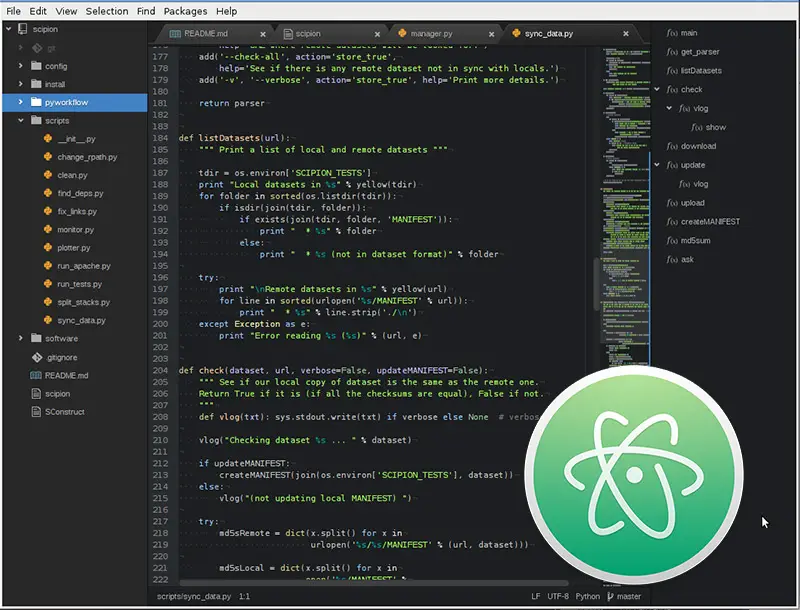The width and height of the screenshot is (800, 610).
Task: Collapse the scripts folder in tree view
Action: point(21,120)
